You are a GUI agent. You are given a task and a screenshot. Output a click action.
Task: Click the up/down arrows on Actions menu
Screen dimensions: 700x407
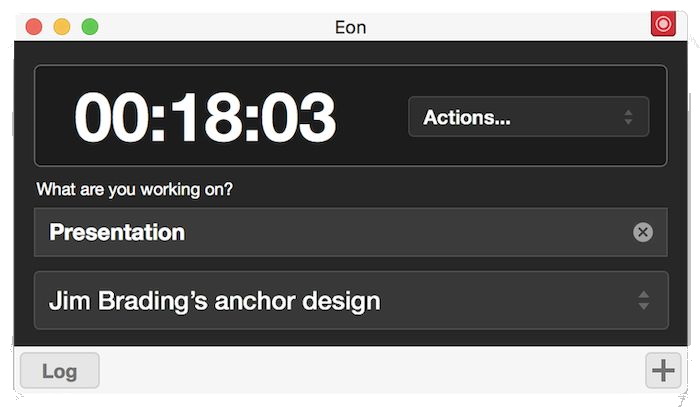[x=628, y=117]
